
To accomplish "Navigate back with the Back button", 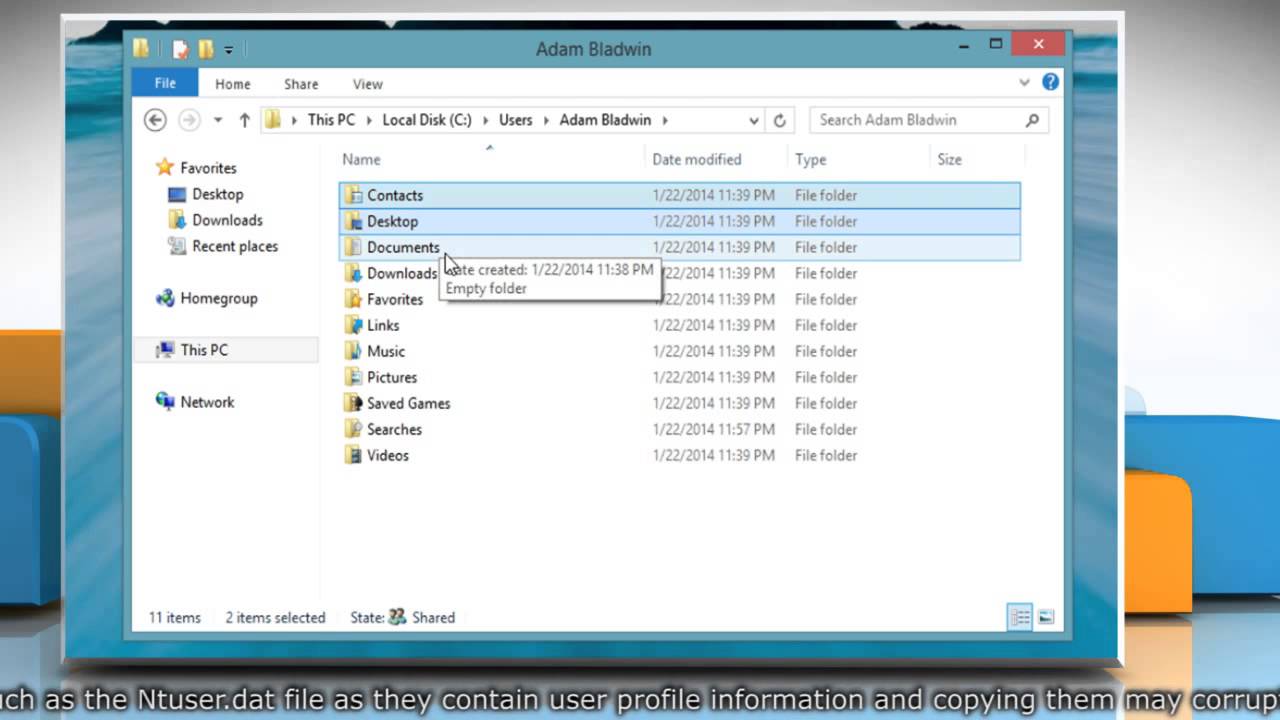I will [x=154, y=119].
